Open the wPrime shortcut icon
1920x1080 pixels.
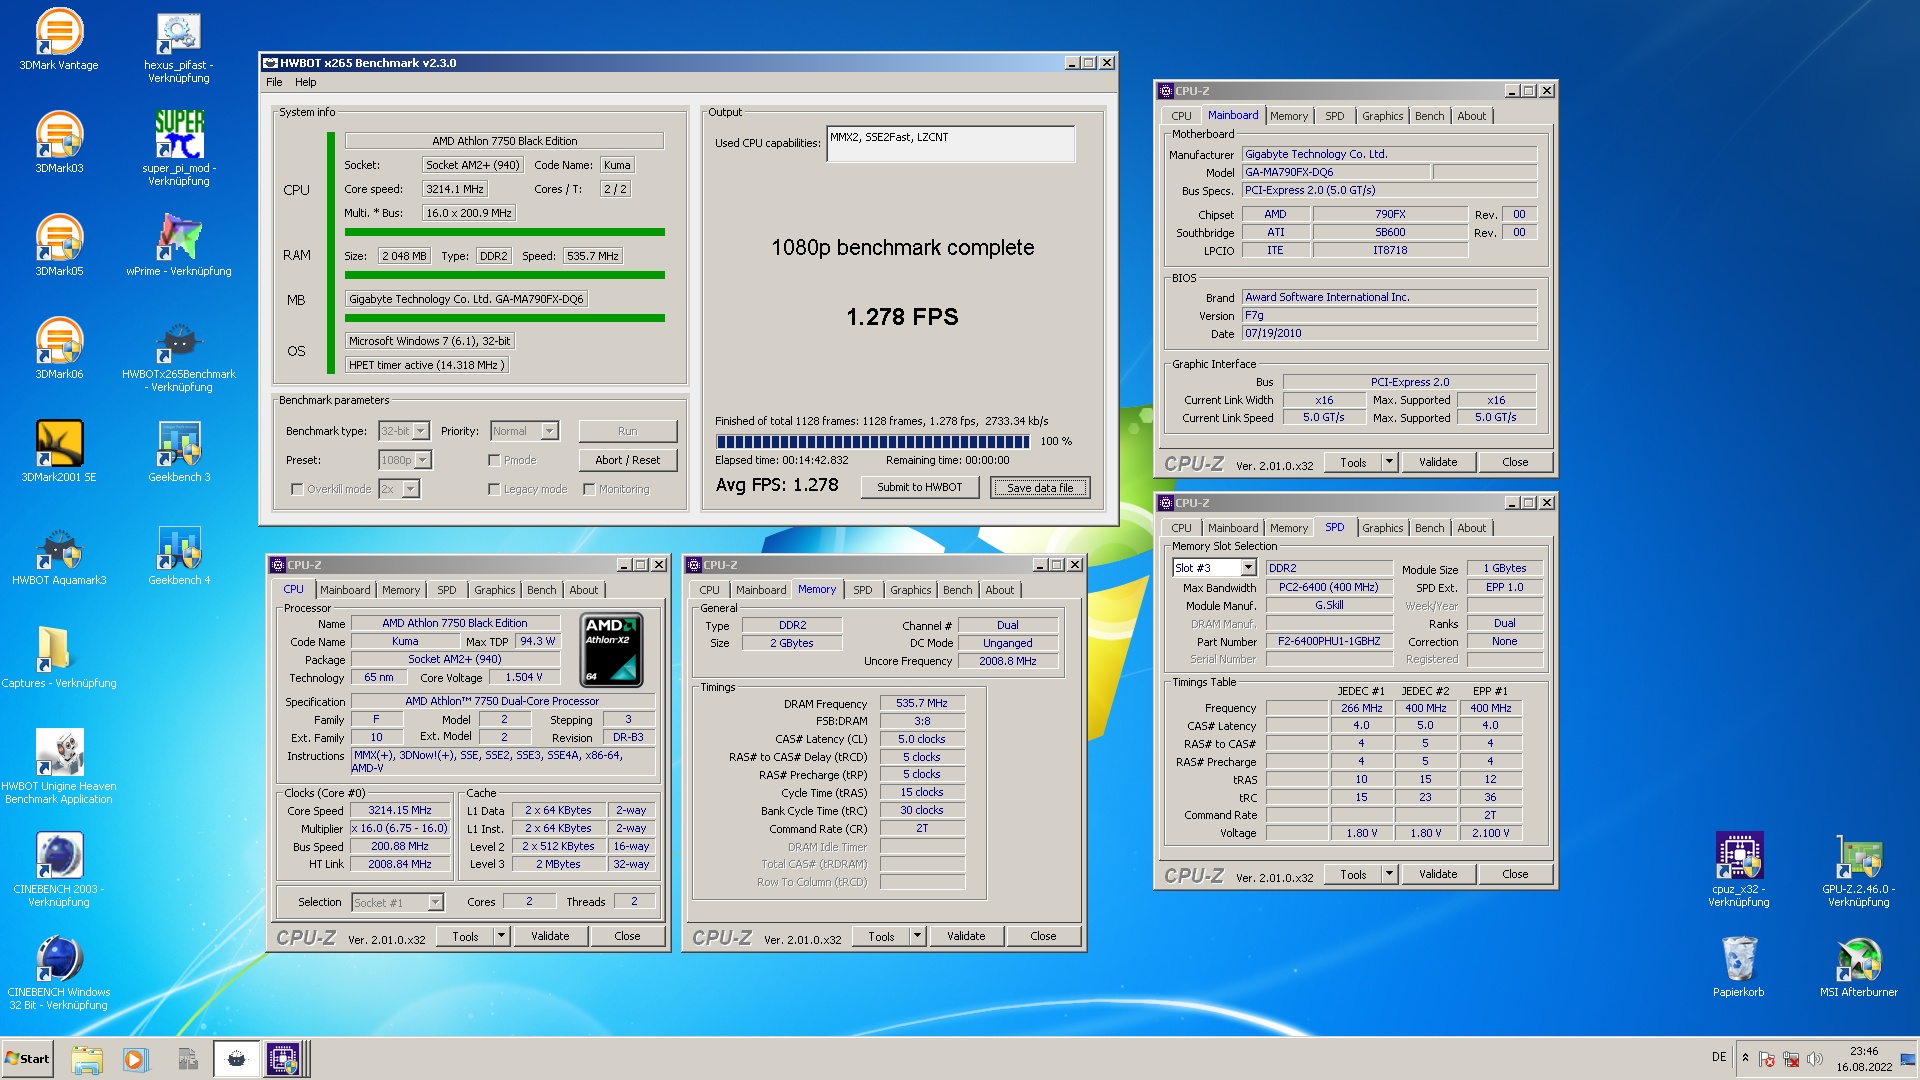click(179, 246)
